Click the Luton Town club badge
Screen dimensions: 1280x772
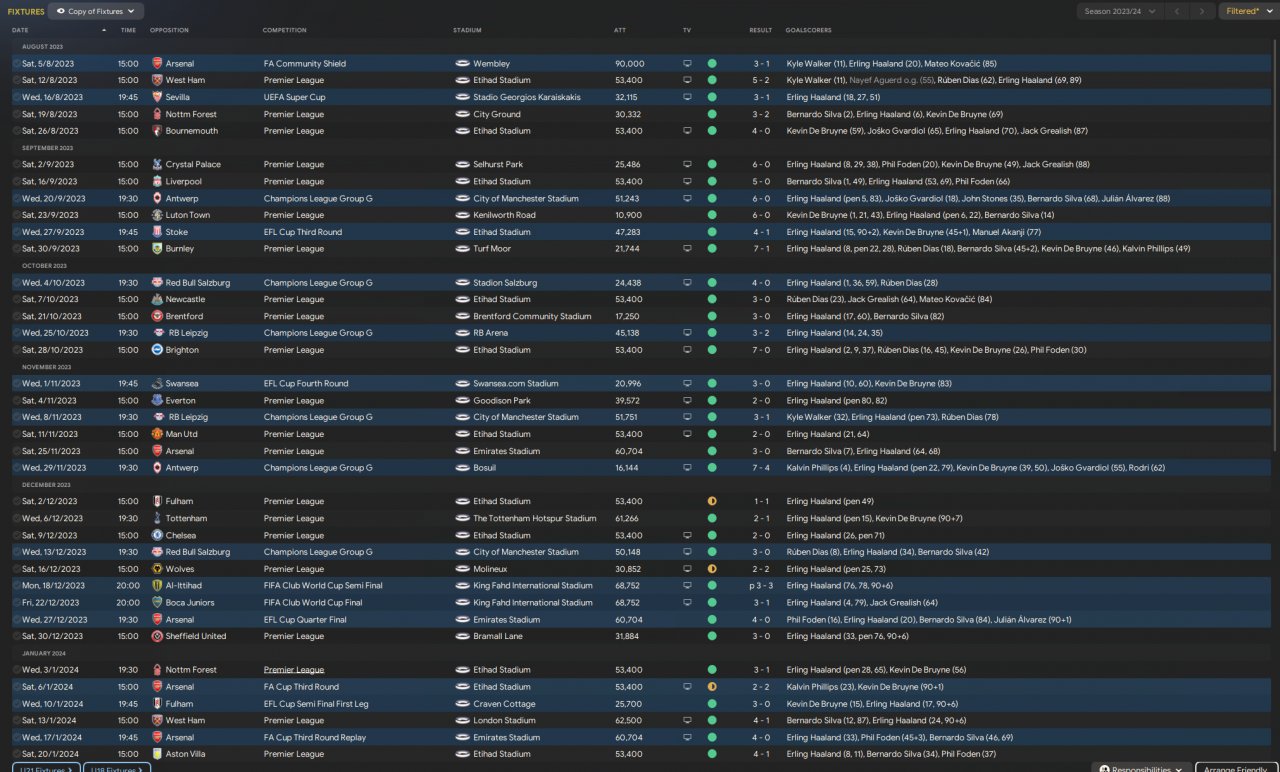tap(157, 215)
